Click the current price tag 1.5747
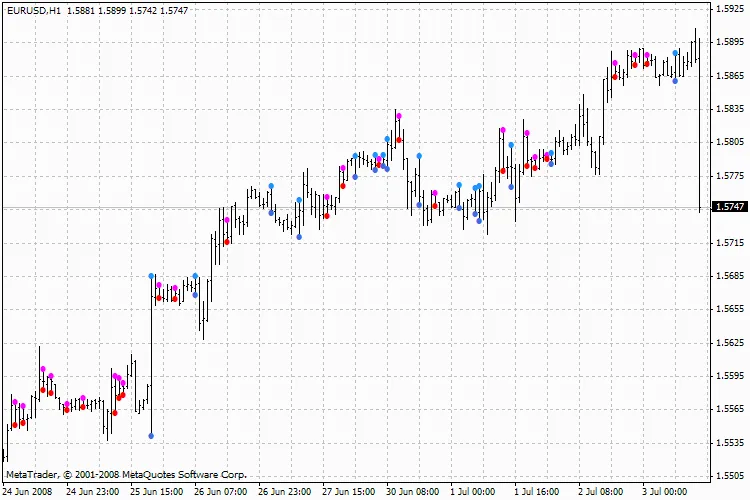The width and height of the screenshot is (750, 500). click(x=729, y=207)
